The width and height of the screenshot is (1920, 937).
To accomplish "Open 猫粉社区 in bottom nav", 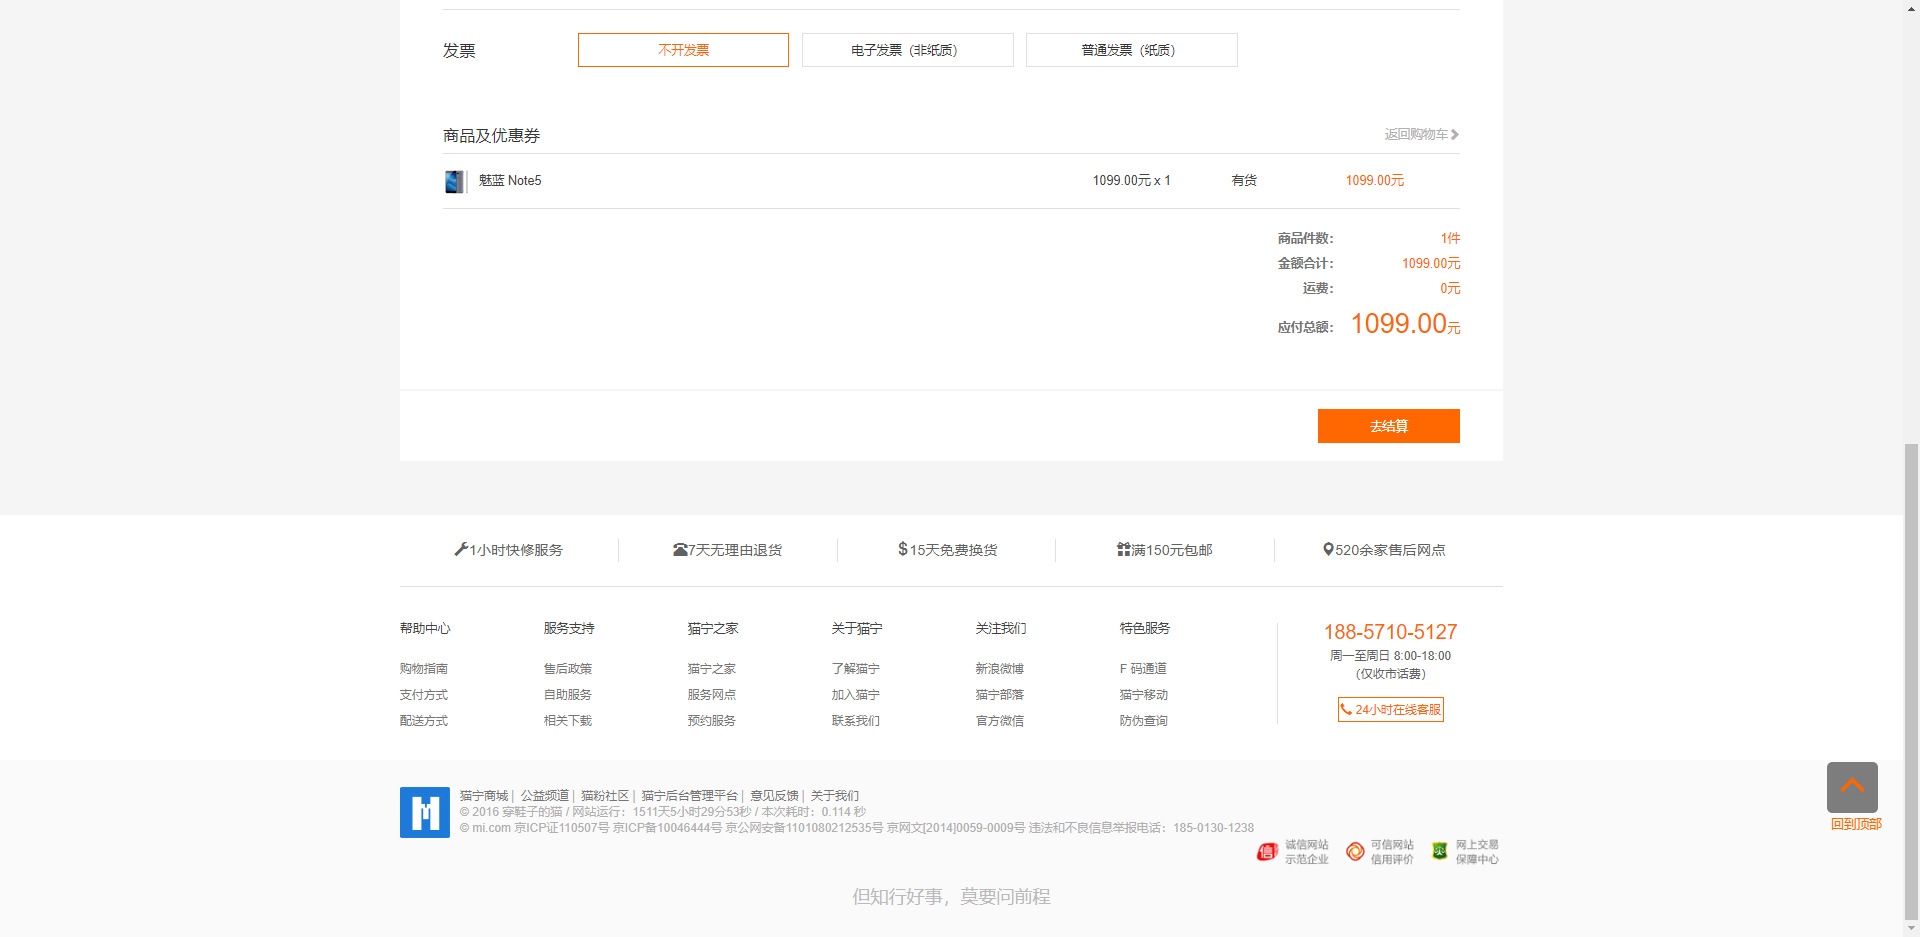I will pyautogui.click(x=605, y=796).
